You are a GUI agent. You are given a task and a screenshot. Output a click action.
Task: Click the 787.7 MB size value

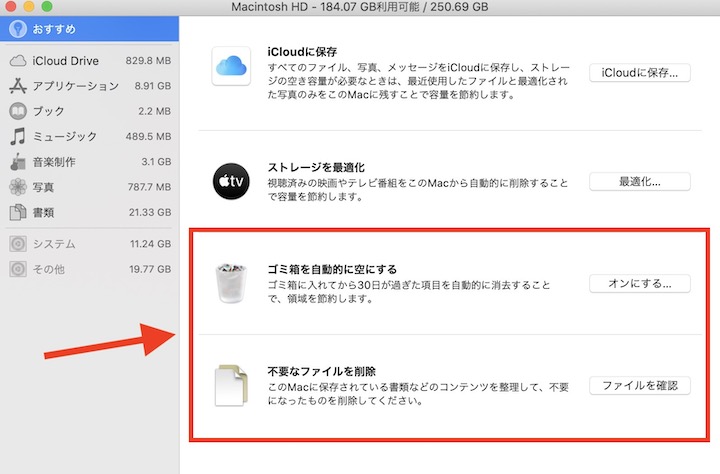pos(149,187)
